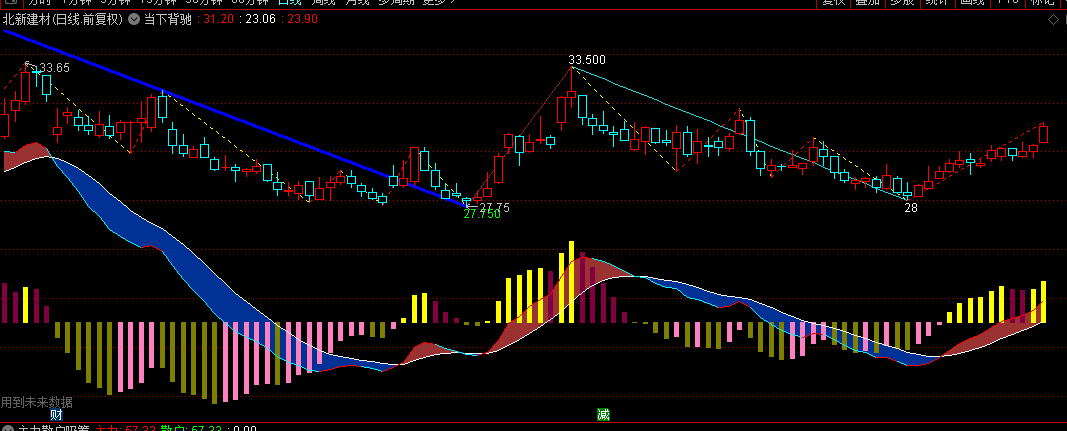Click the 减 marker below the chart
This screenshot has height=431, width=1067.
click(603, 415)
